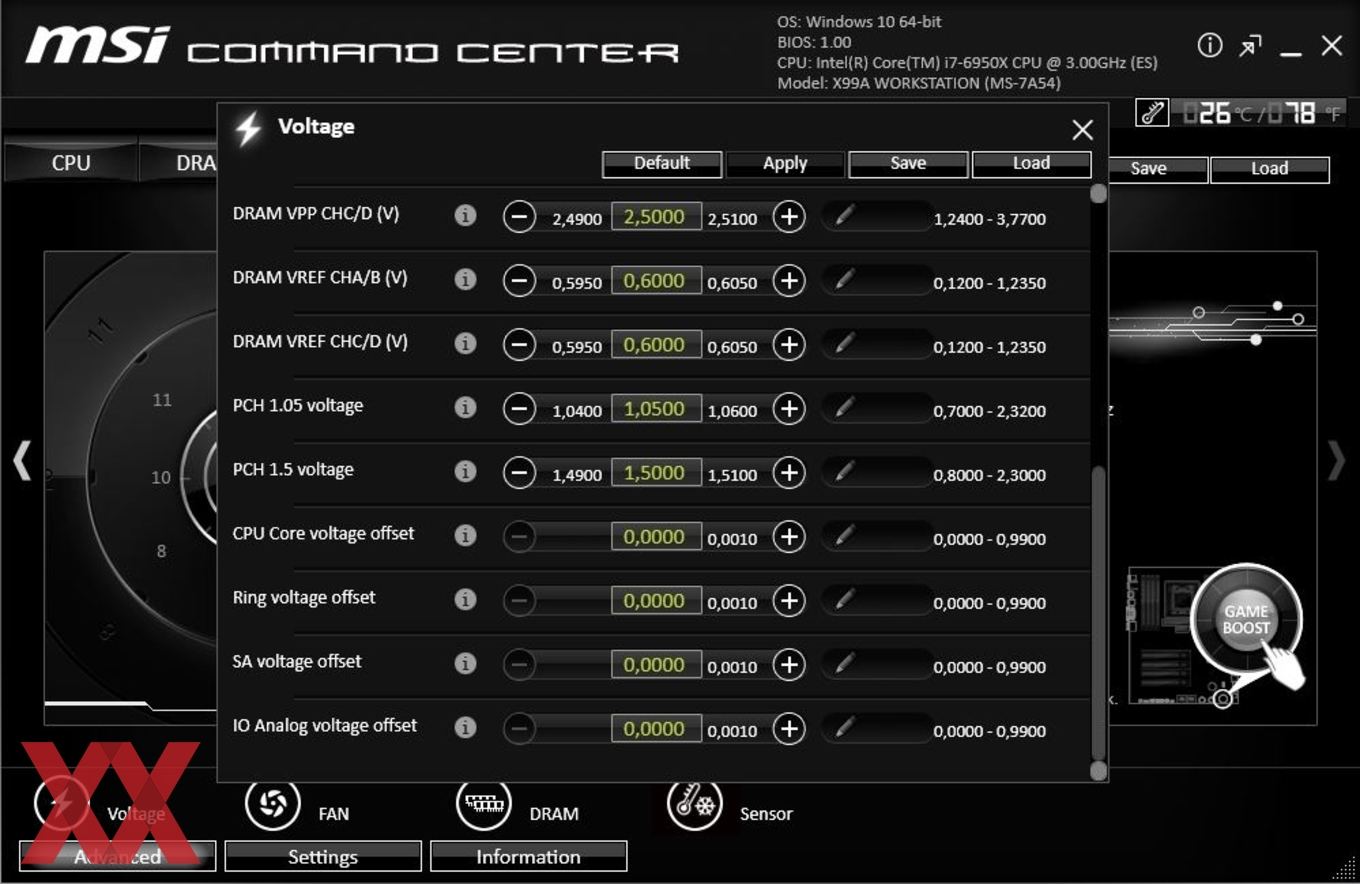
Task: Activate the GAME BOOST knob
Action: (x=1246, y=620)
